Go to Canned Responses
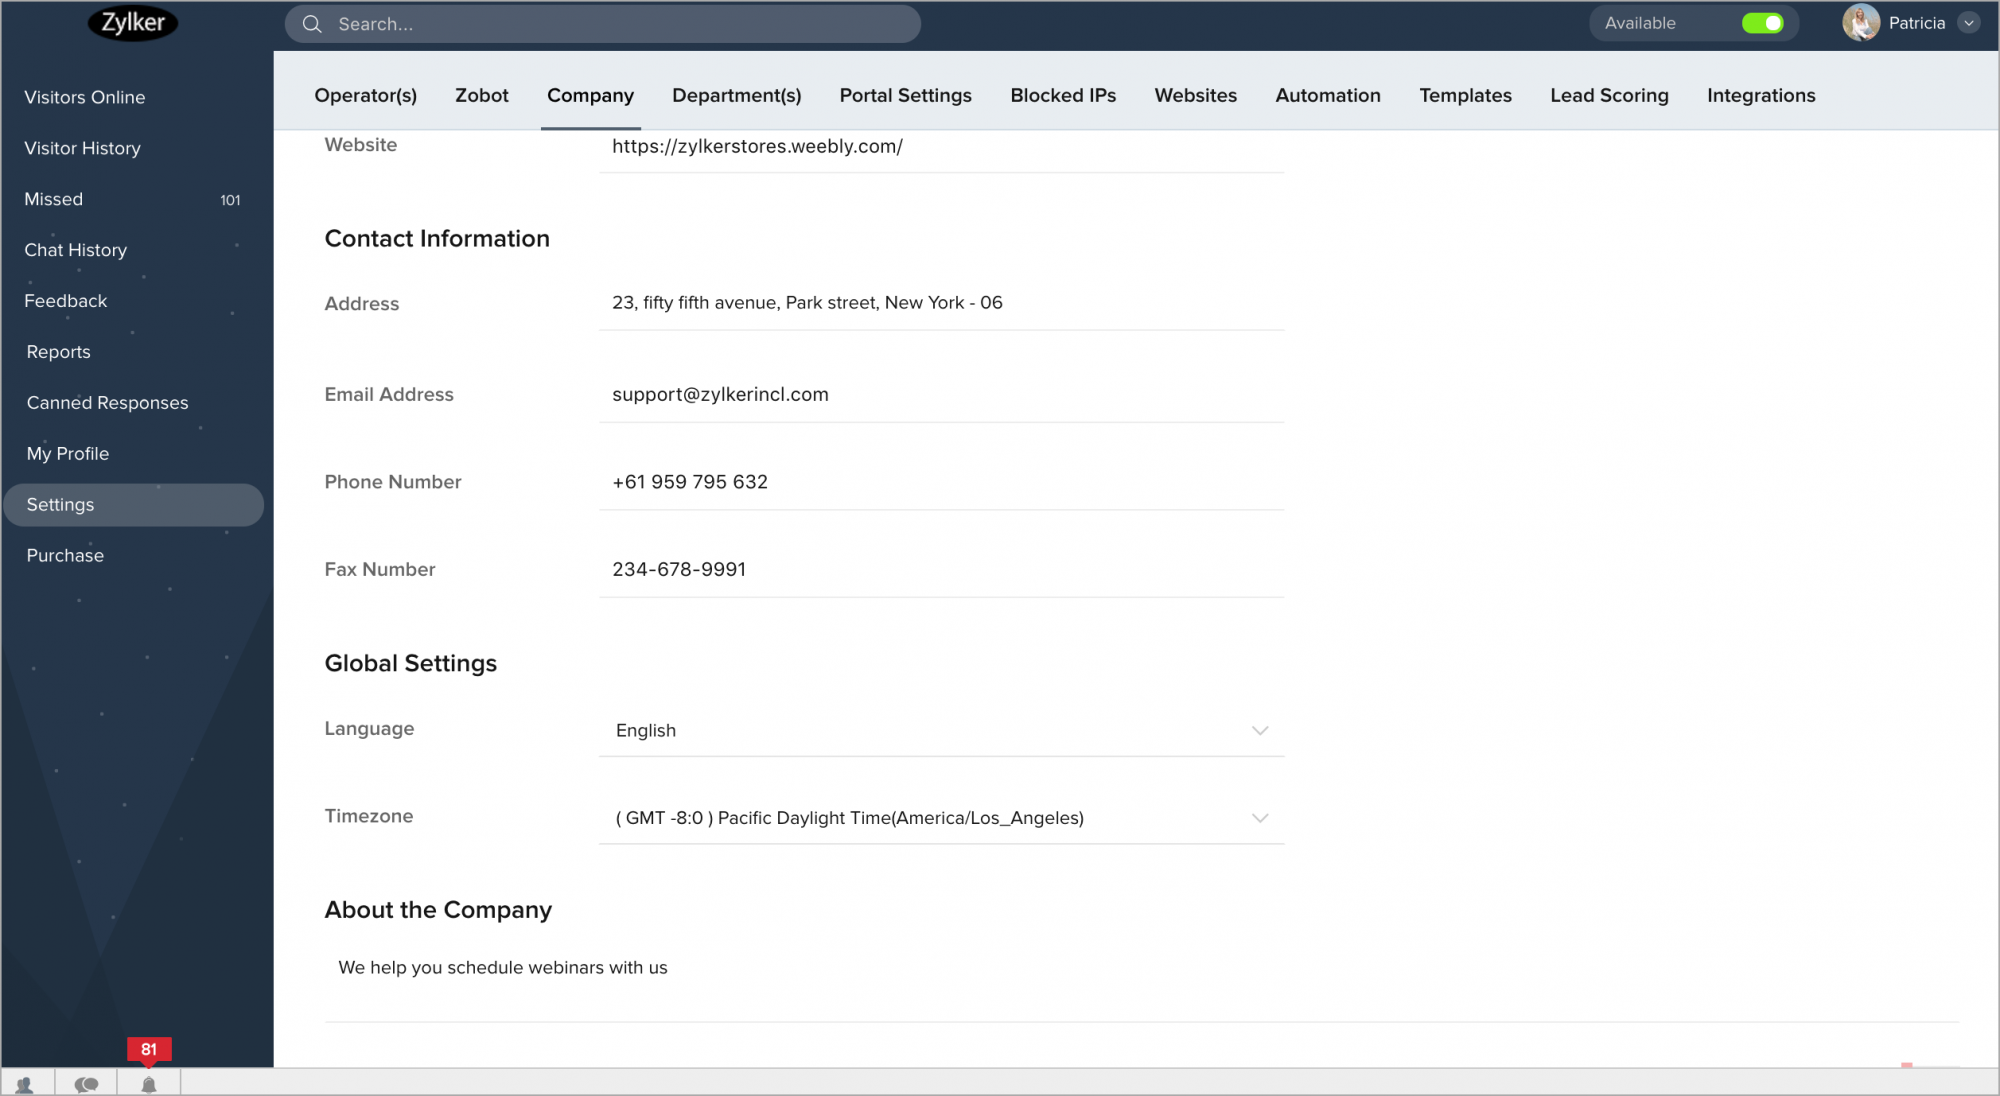 [107, 402]
